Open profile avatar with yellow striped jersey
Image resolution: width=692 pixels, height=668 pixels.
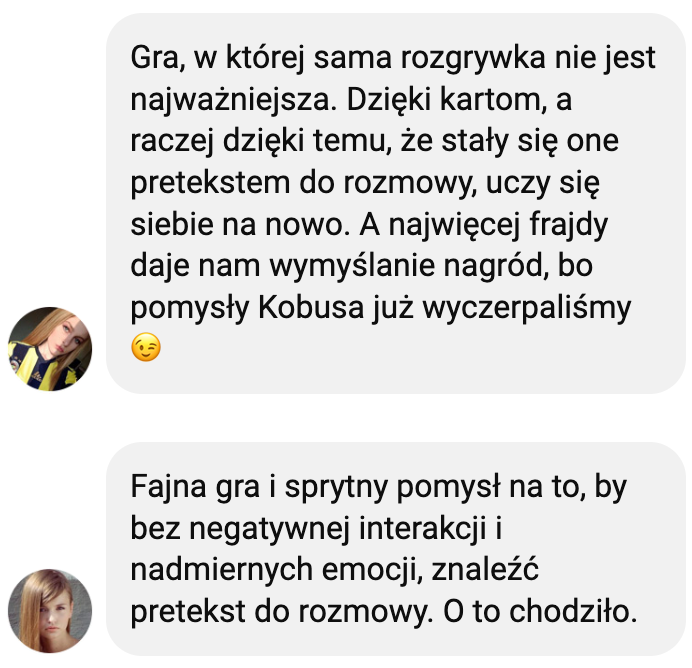tap(50, 349)
